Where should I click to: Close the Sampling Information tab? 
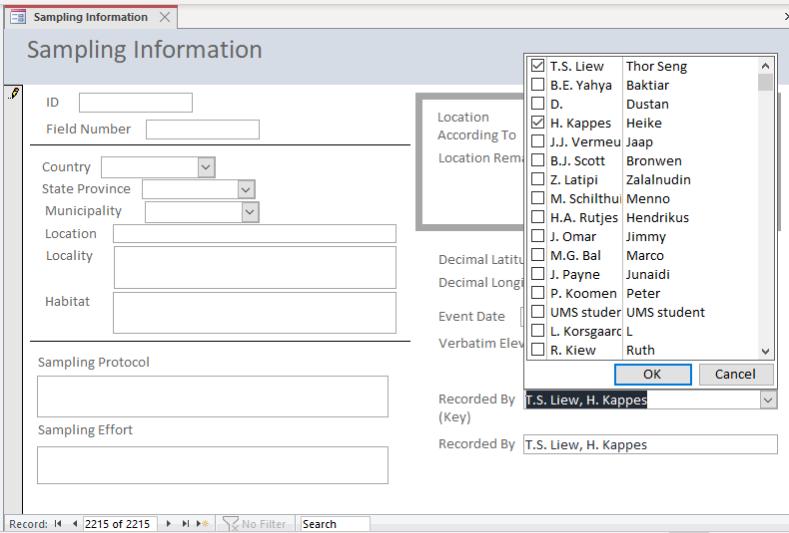(165, 17)
